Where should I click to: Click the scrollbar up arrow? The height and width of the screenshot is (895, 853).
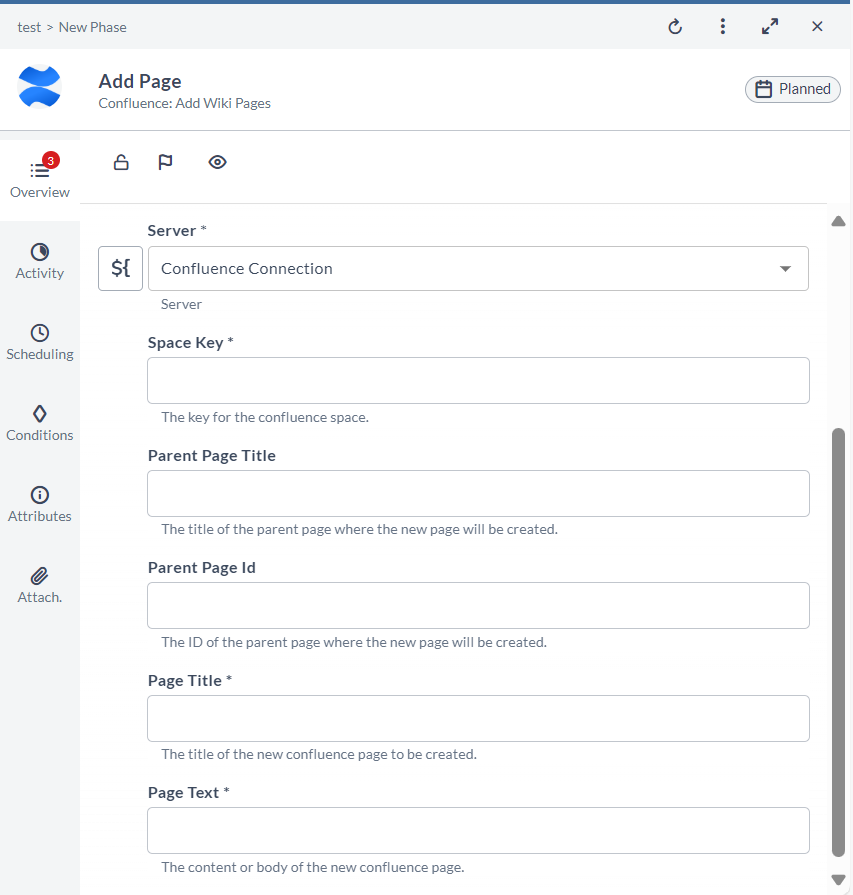coord(838,221)
